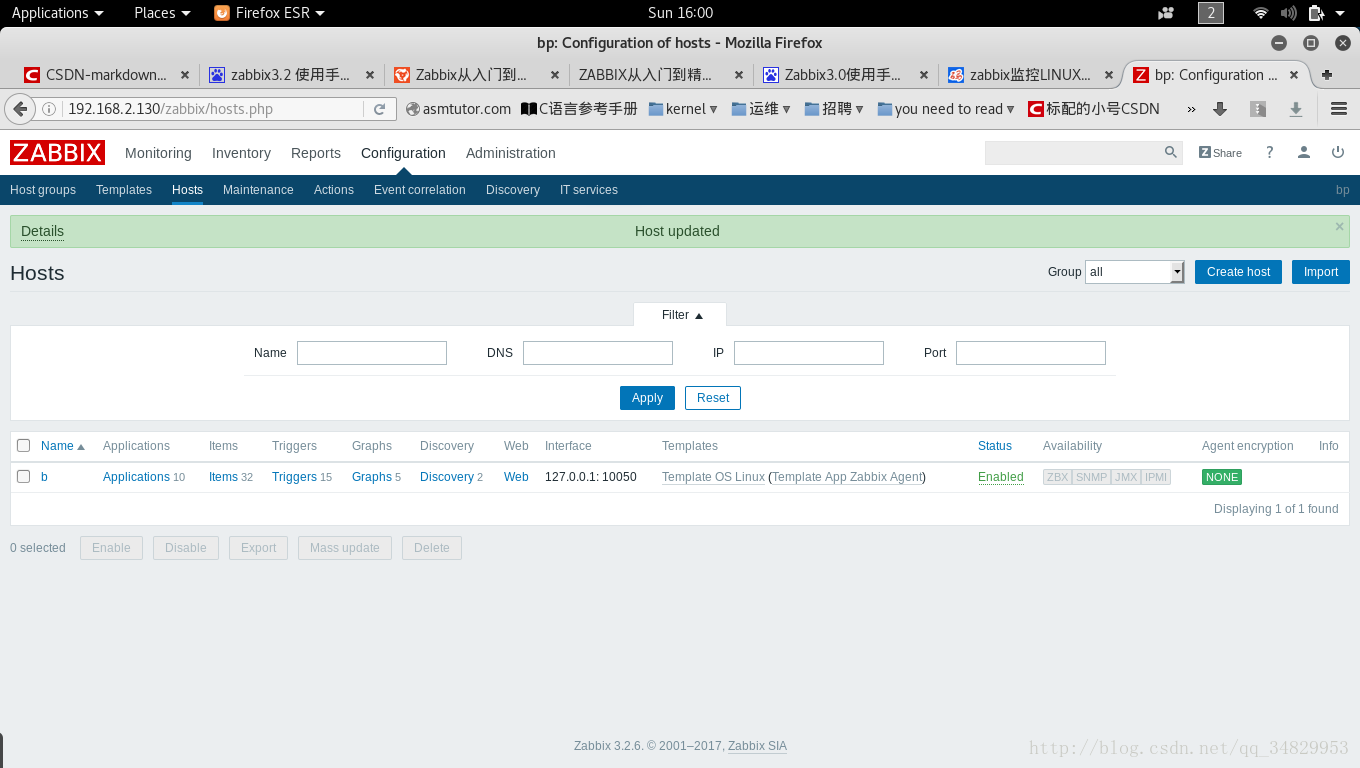Reload the page with refresh icon
The image size is (1360, 768).
point(379,109)
